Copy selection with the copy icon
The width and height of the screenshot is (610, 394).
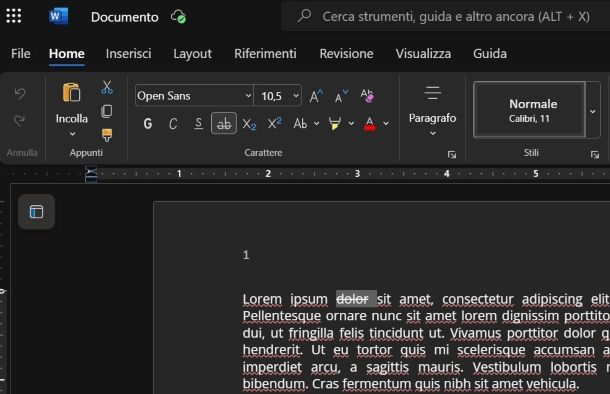click(x=107, y=111)
